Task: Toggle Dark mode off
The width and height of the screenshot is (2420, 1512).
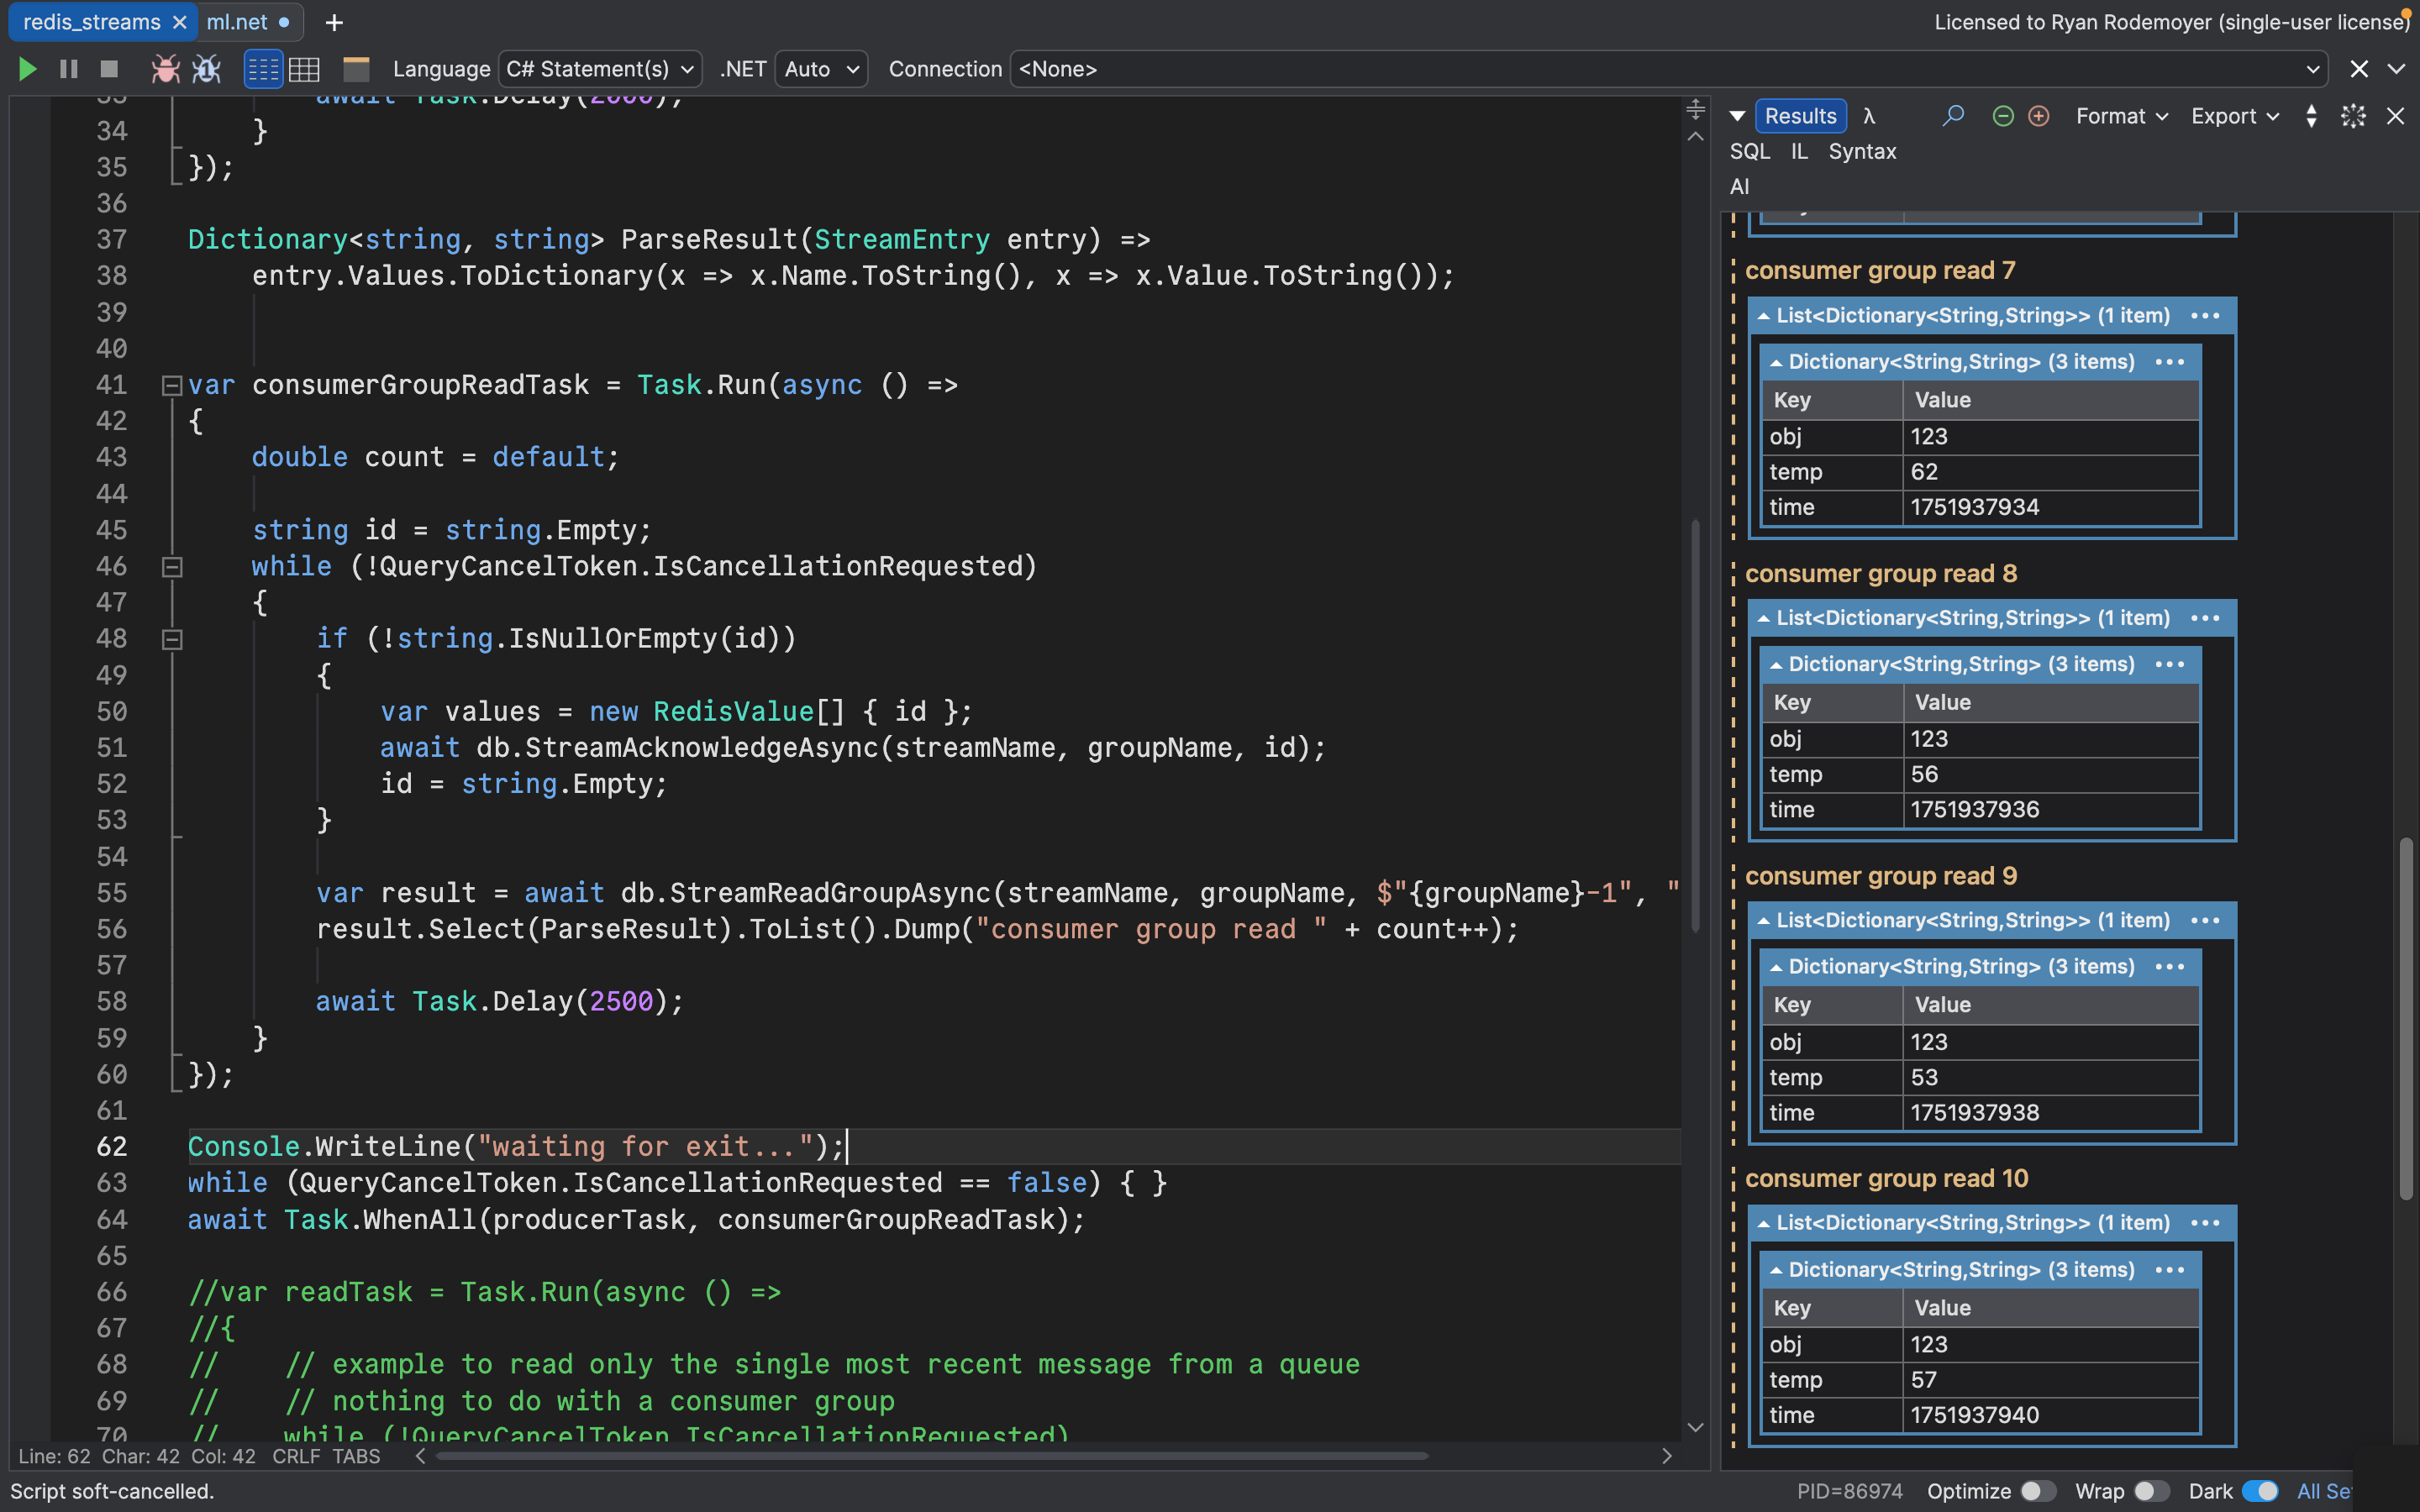Action: (x=2260, y=1490)
